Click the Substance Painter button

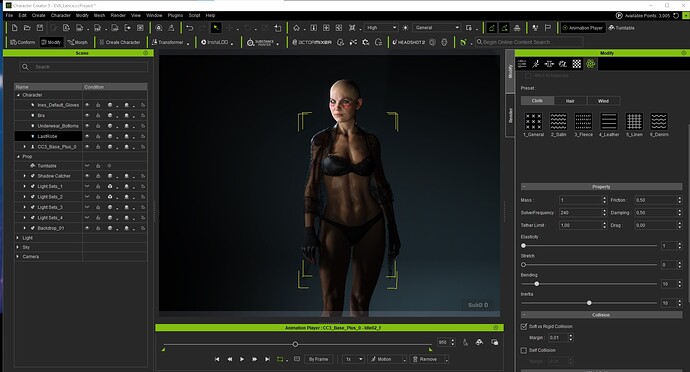[x=261, y=42]
